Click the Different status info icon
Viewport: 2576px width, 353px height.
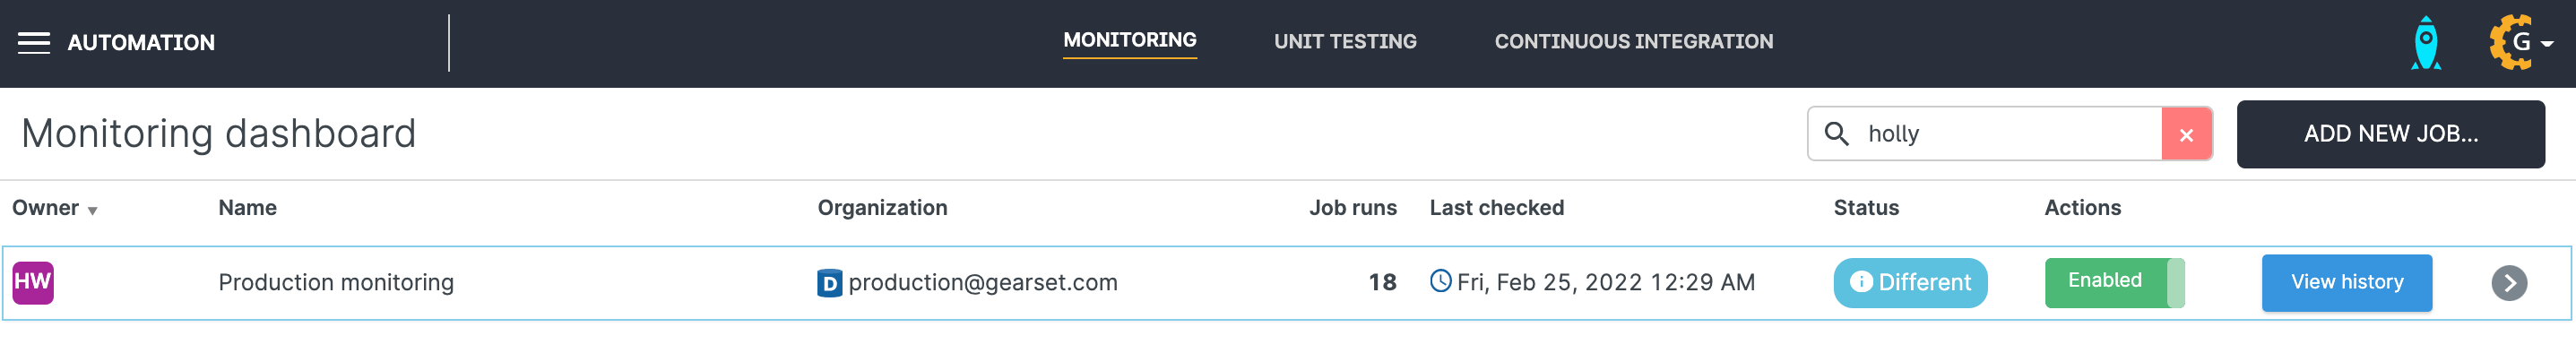[x=1861, y=282]
